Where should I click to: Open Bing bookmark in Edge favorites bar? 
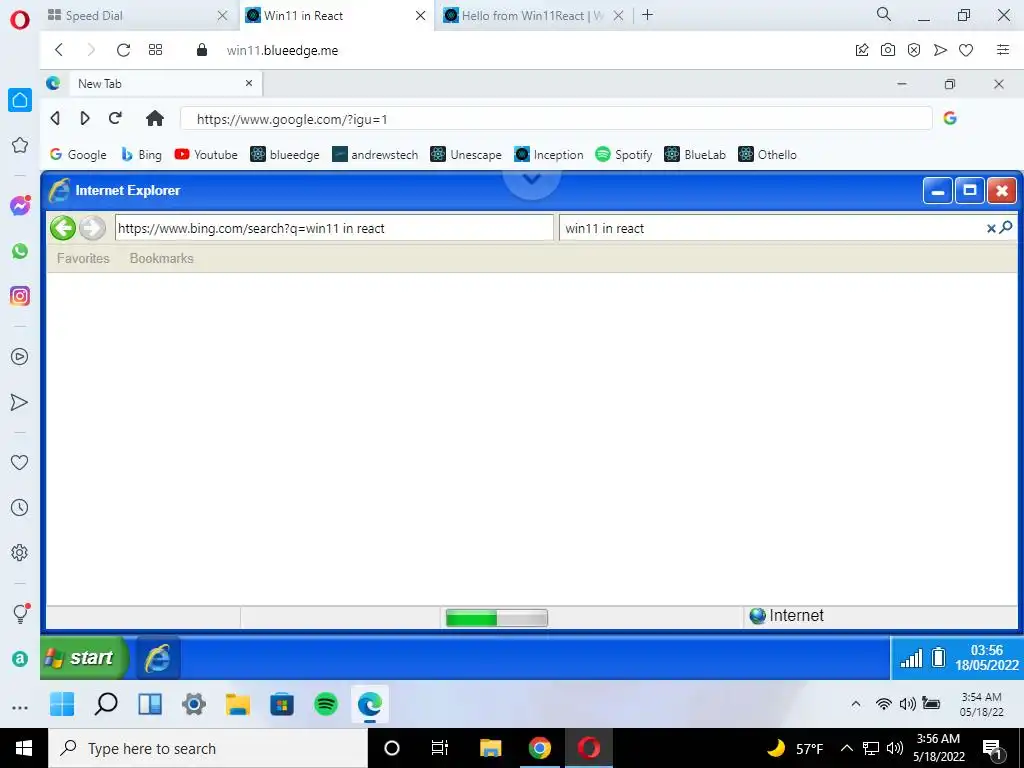[x=141, y=155]
